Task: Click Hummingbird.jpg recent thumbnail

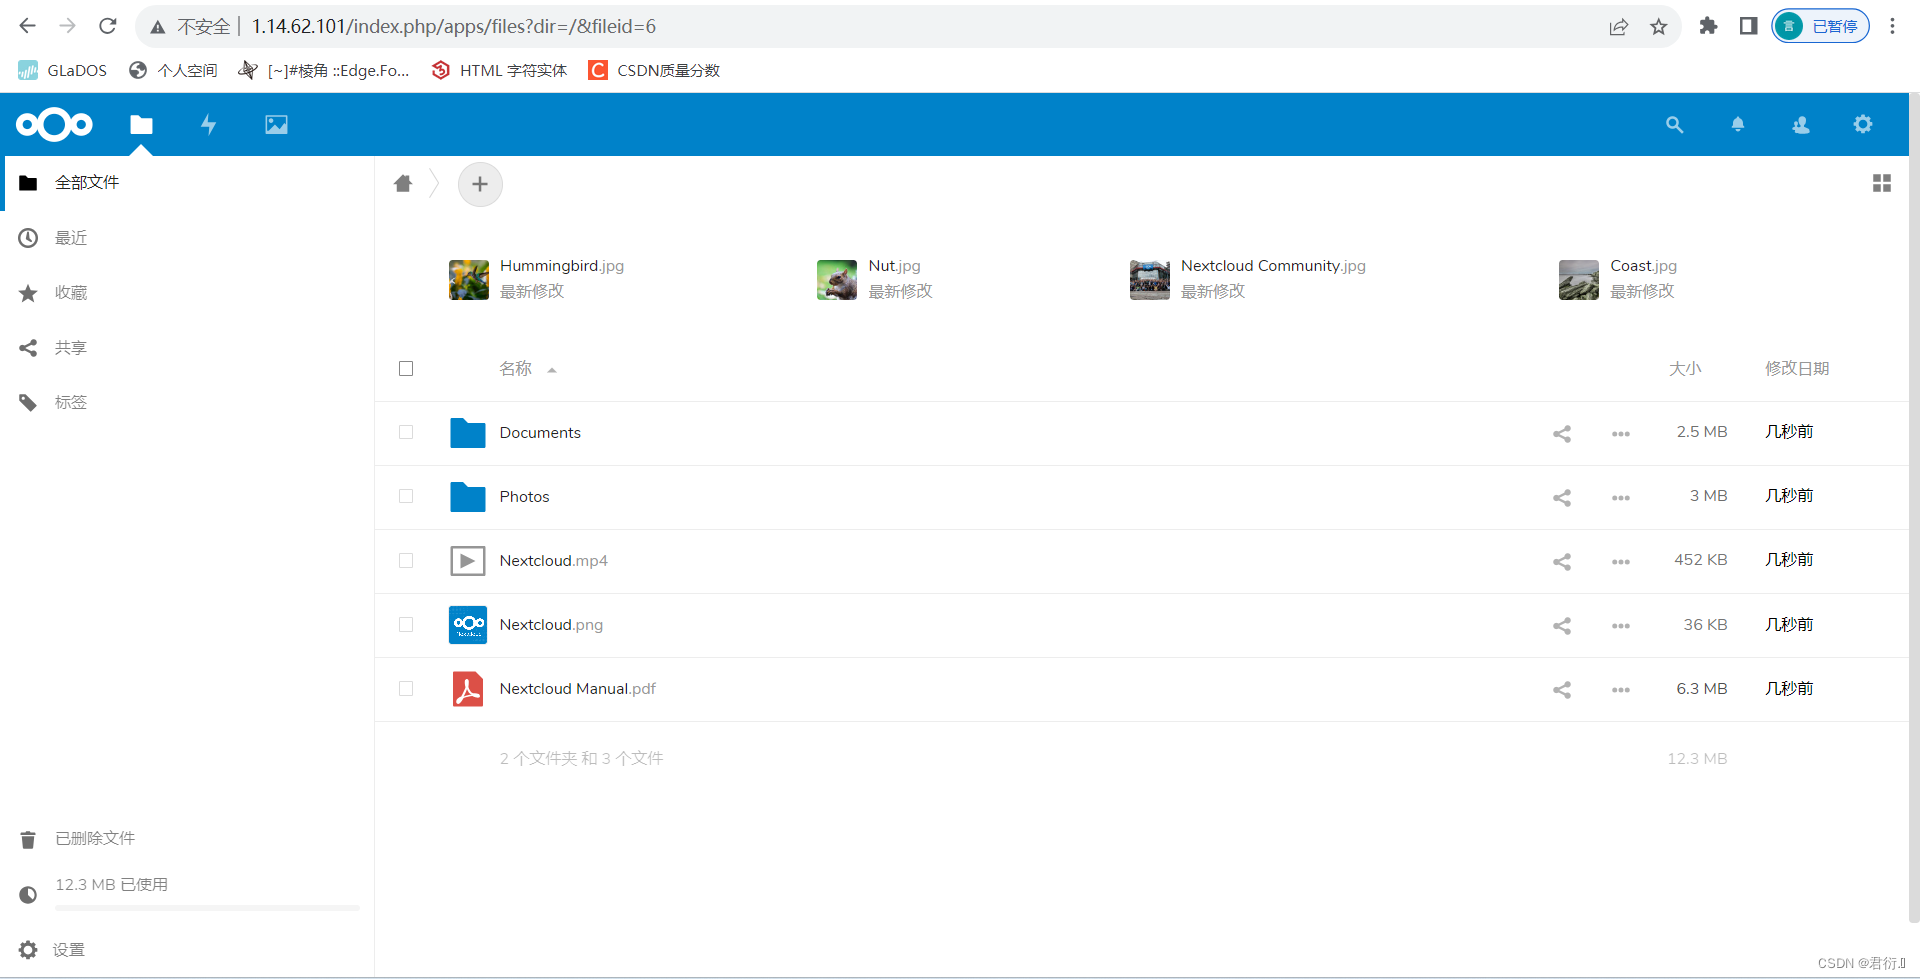Action: pyautogui.click(x=469, y=280)
